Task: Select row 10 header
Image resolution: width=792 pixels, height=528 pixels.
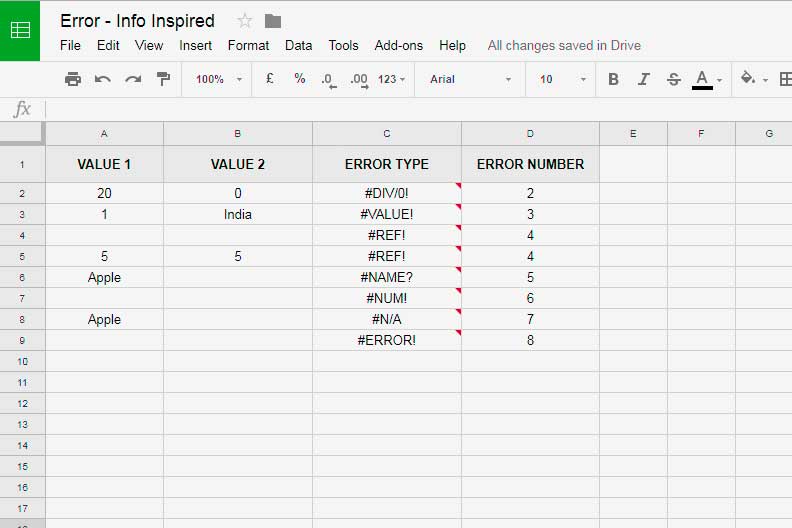Action: (x=22, y=361)
